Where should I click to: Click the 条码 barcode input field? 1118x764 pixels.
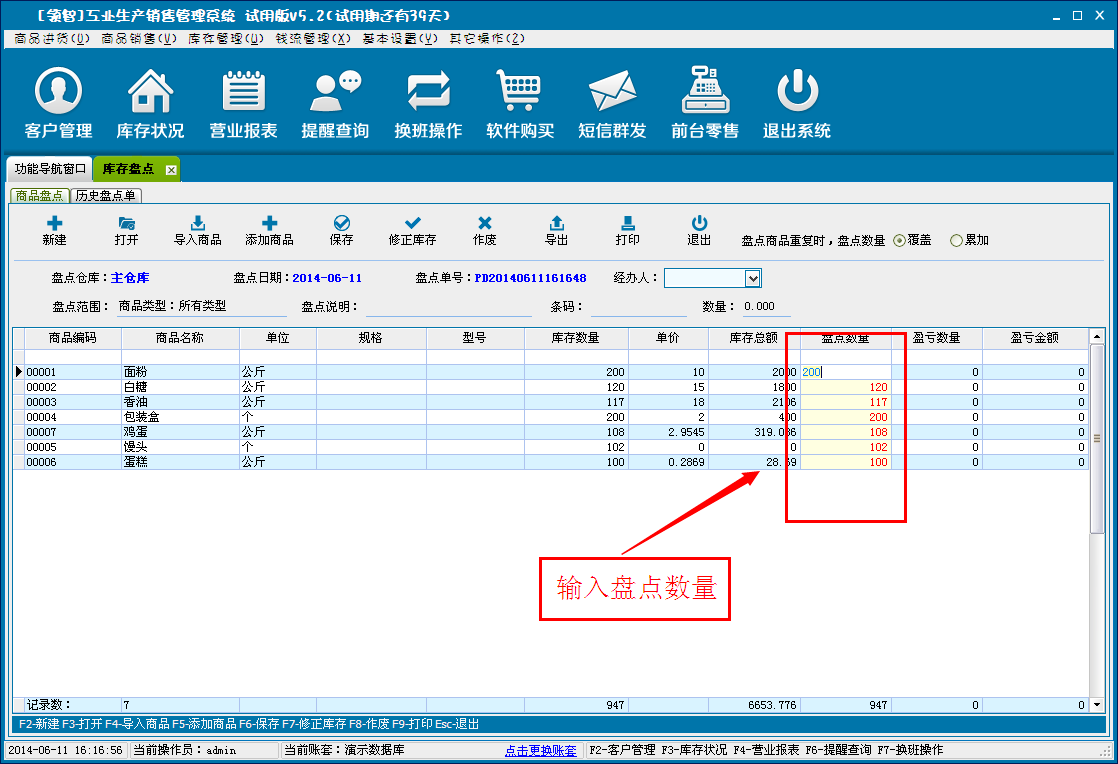[638, 307]
